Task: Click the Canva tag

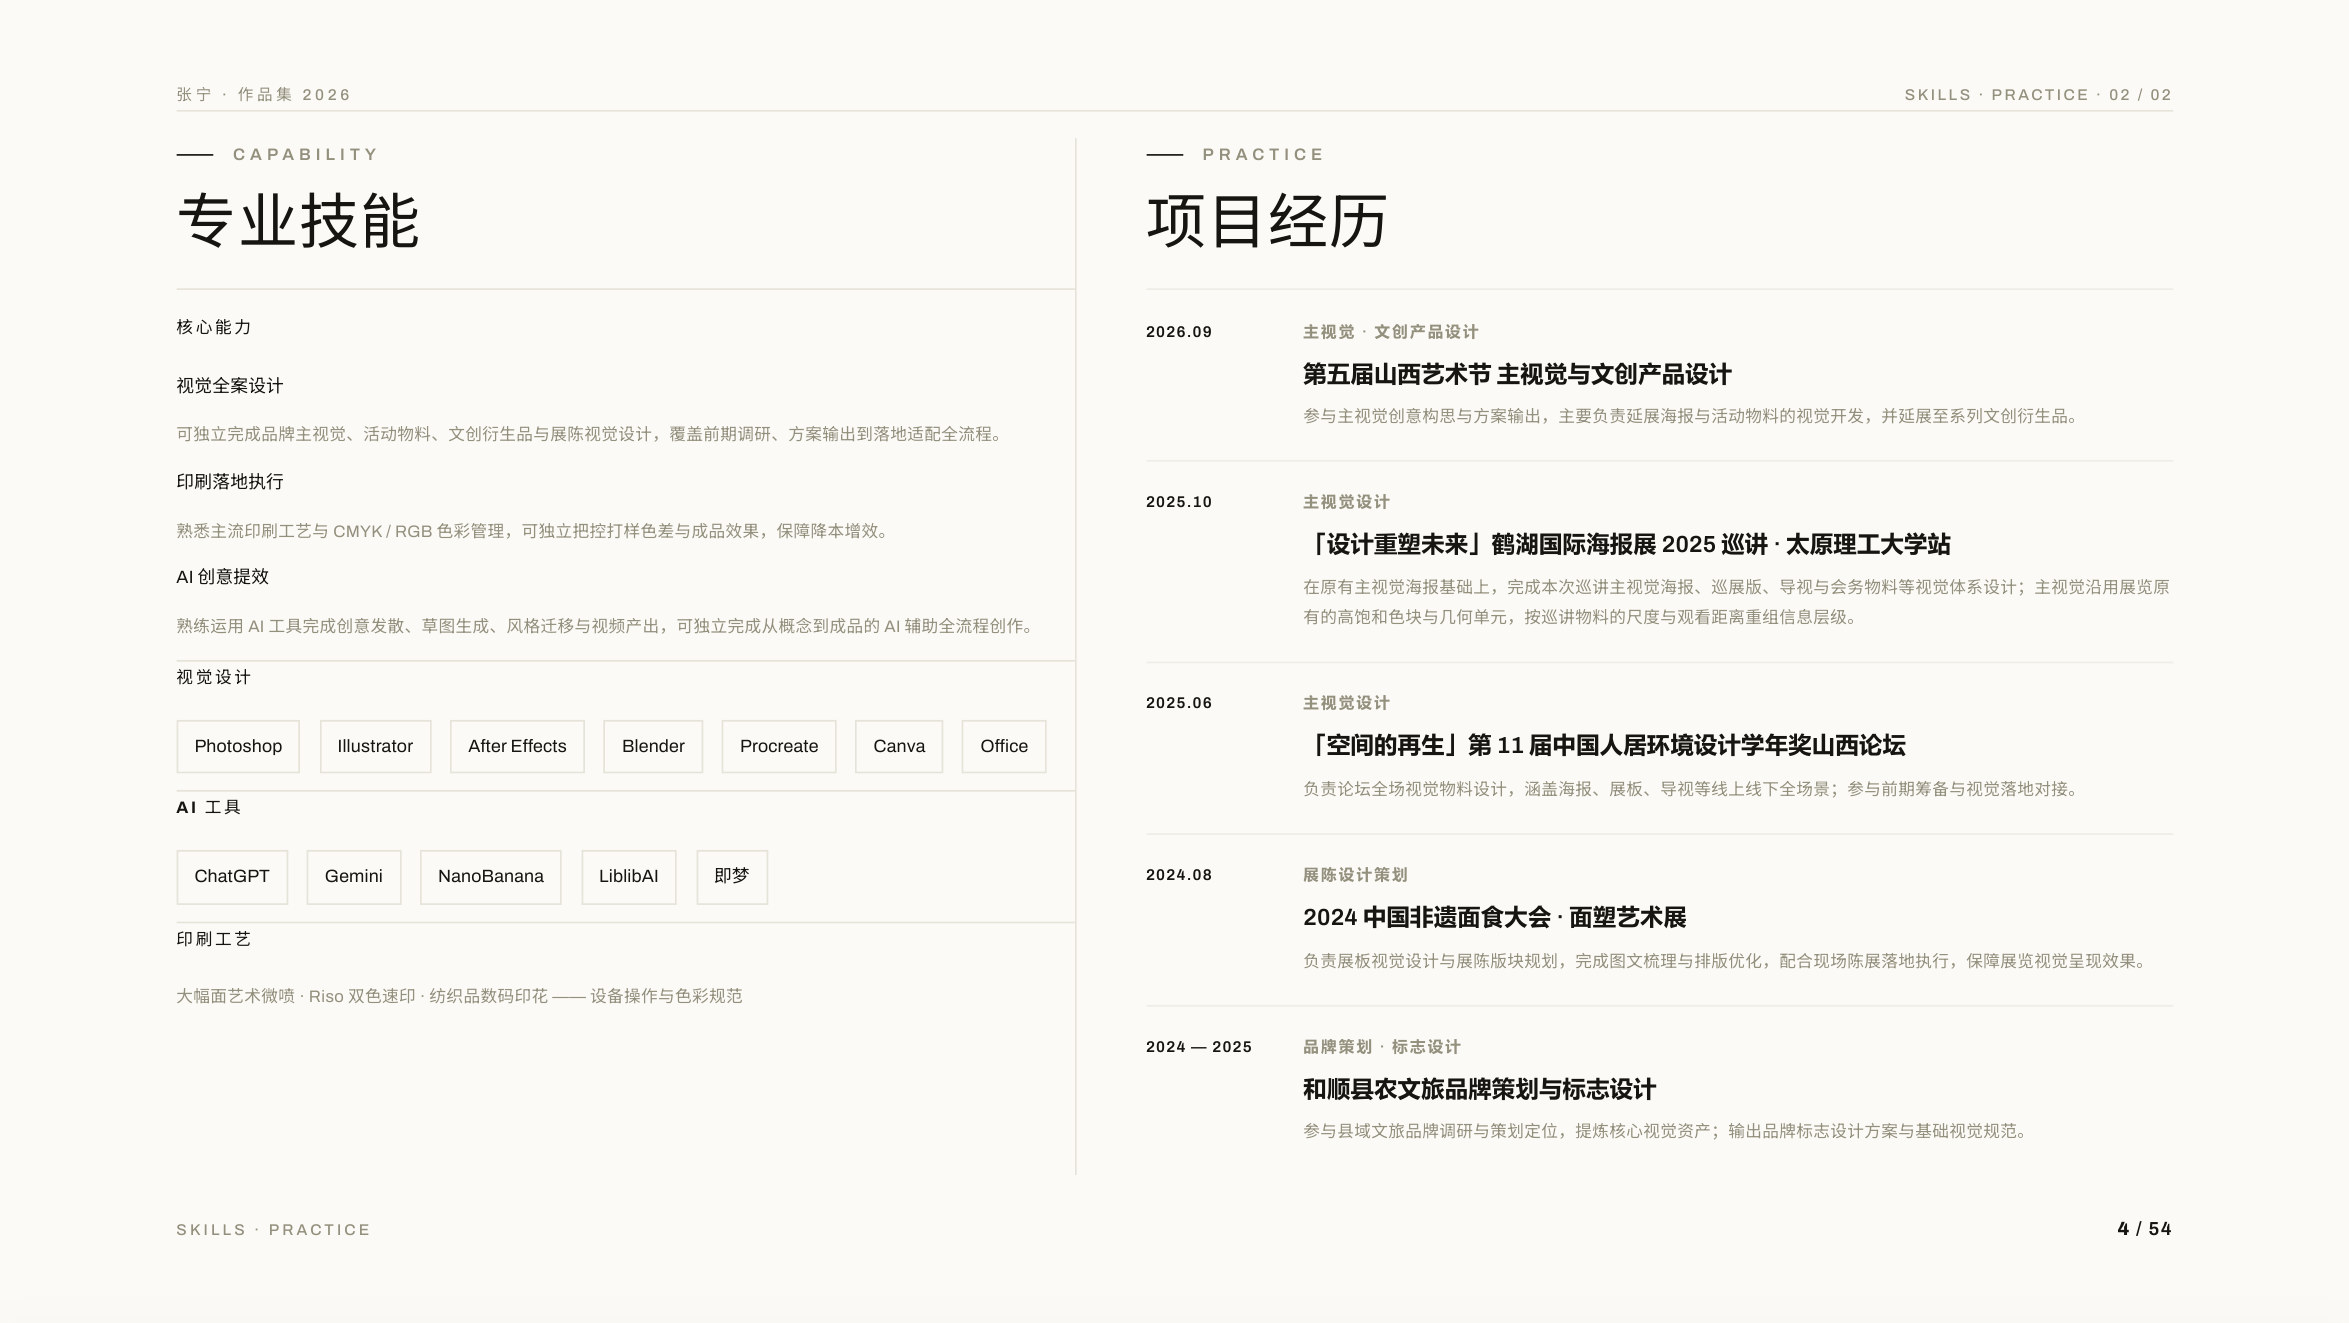Action: (x=899, y=746)
